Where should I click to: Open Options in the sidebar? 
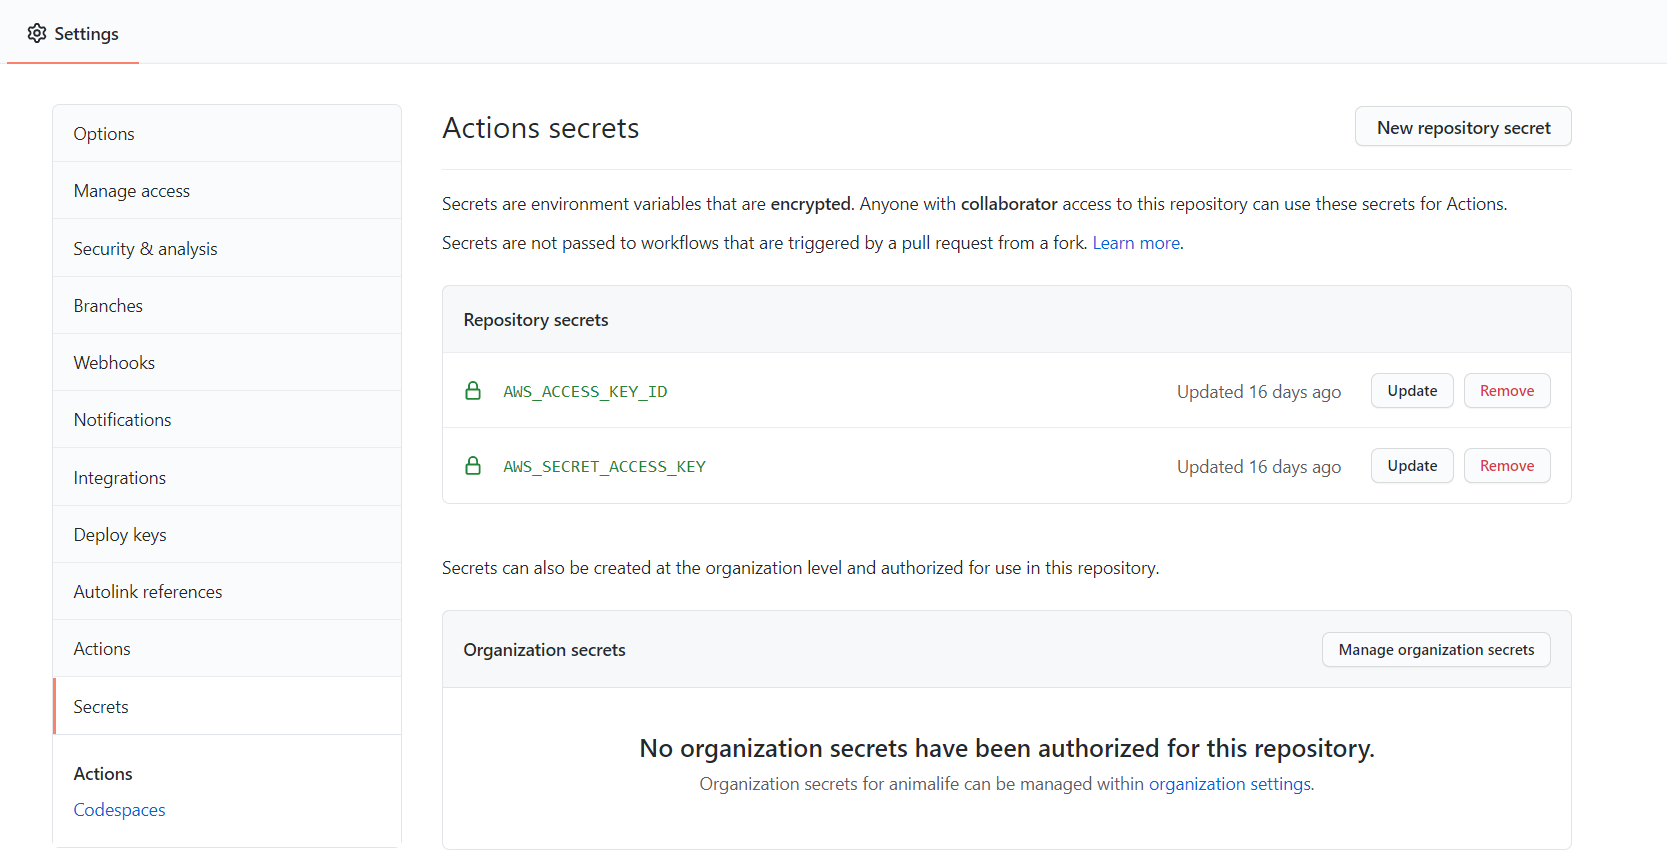click(x=104, y=134)
